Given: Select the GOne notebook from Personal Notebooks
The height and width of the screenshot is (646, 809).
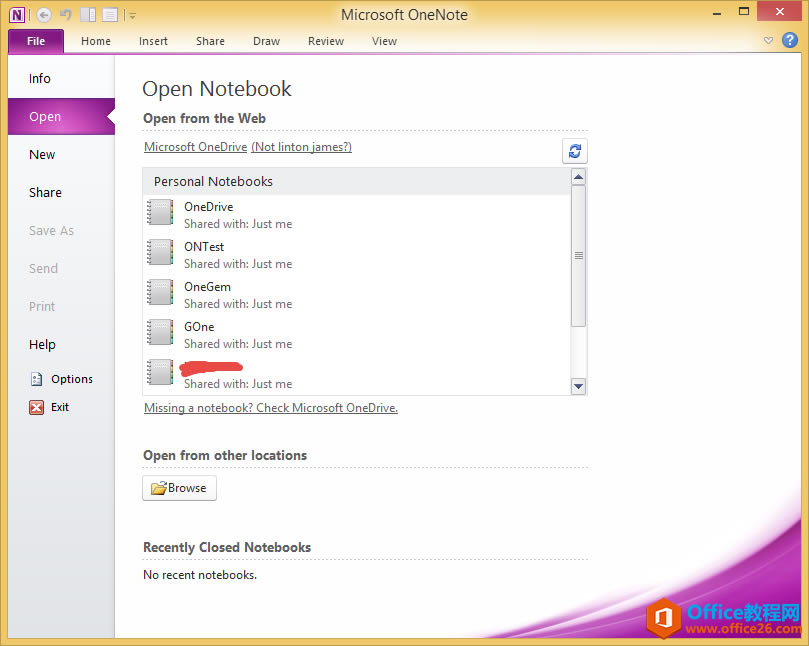Looking at the screenshot, I should 199,327.
